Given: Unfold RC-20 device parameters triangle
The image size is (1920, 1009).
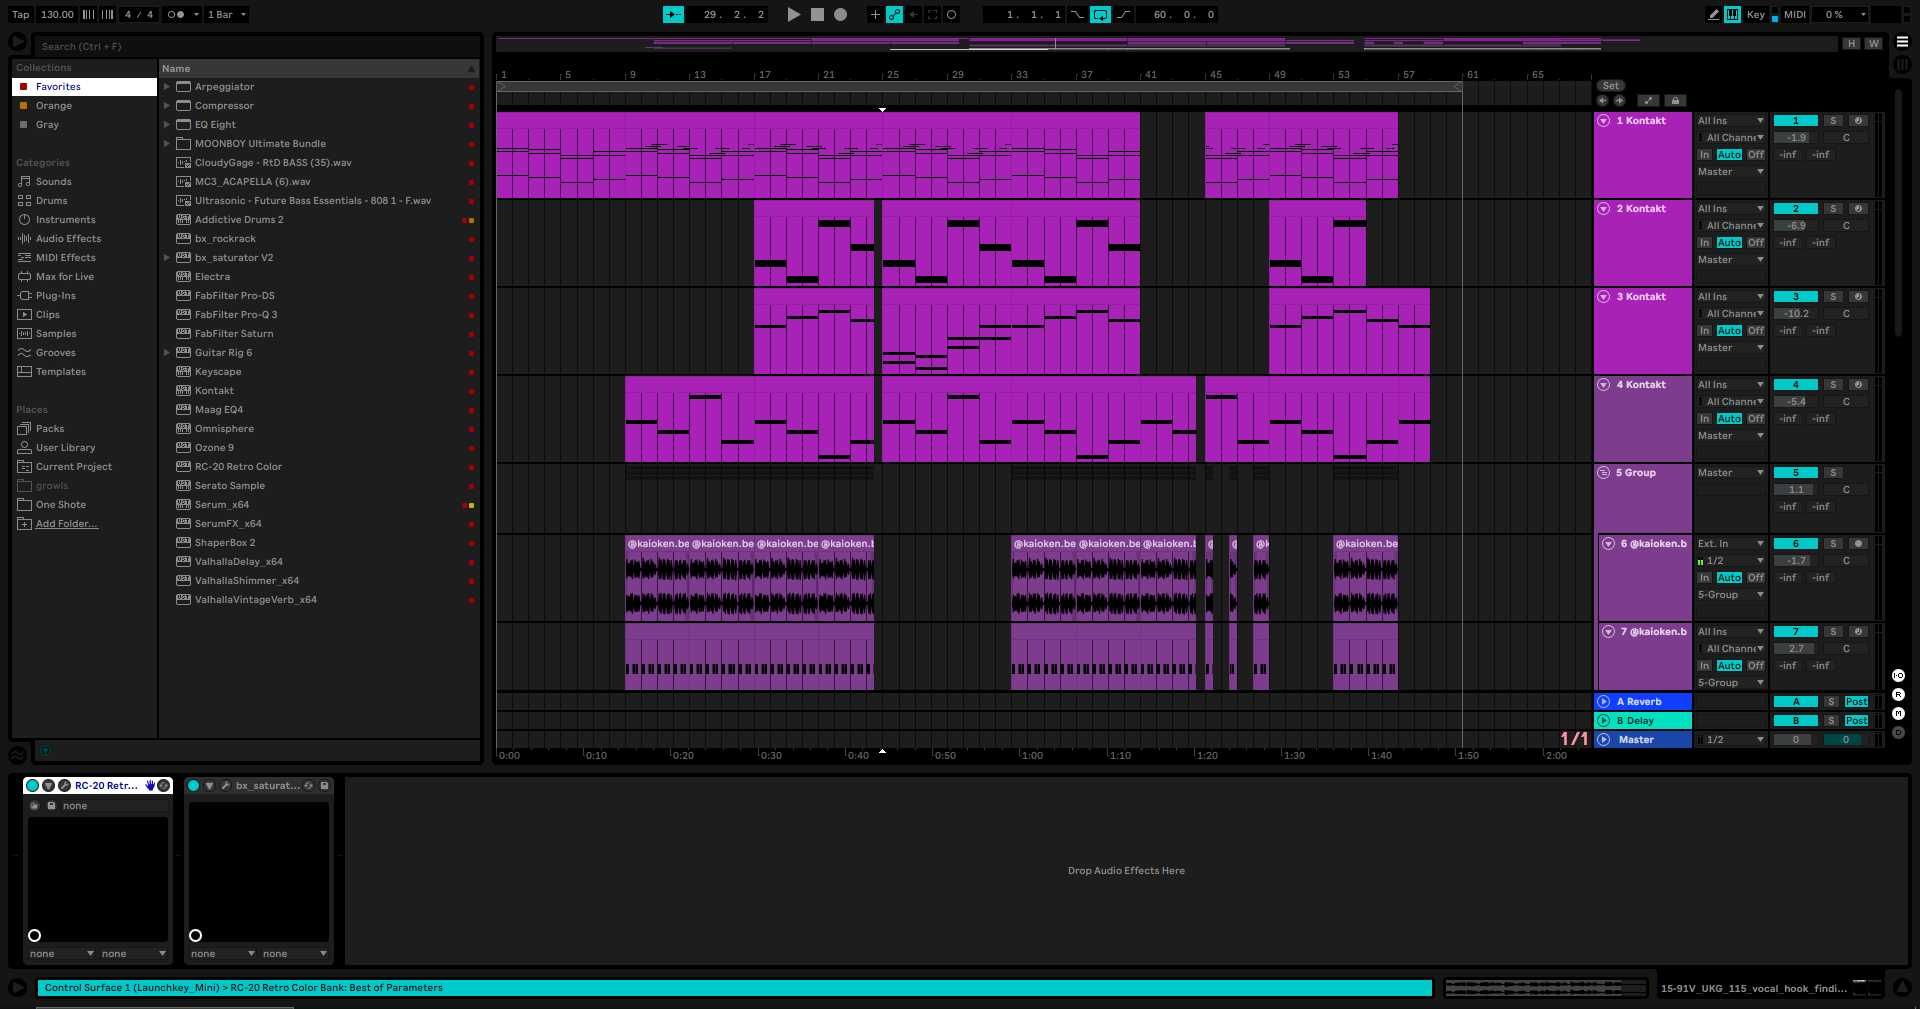Looking at the screenshot, I should 48,786.
